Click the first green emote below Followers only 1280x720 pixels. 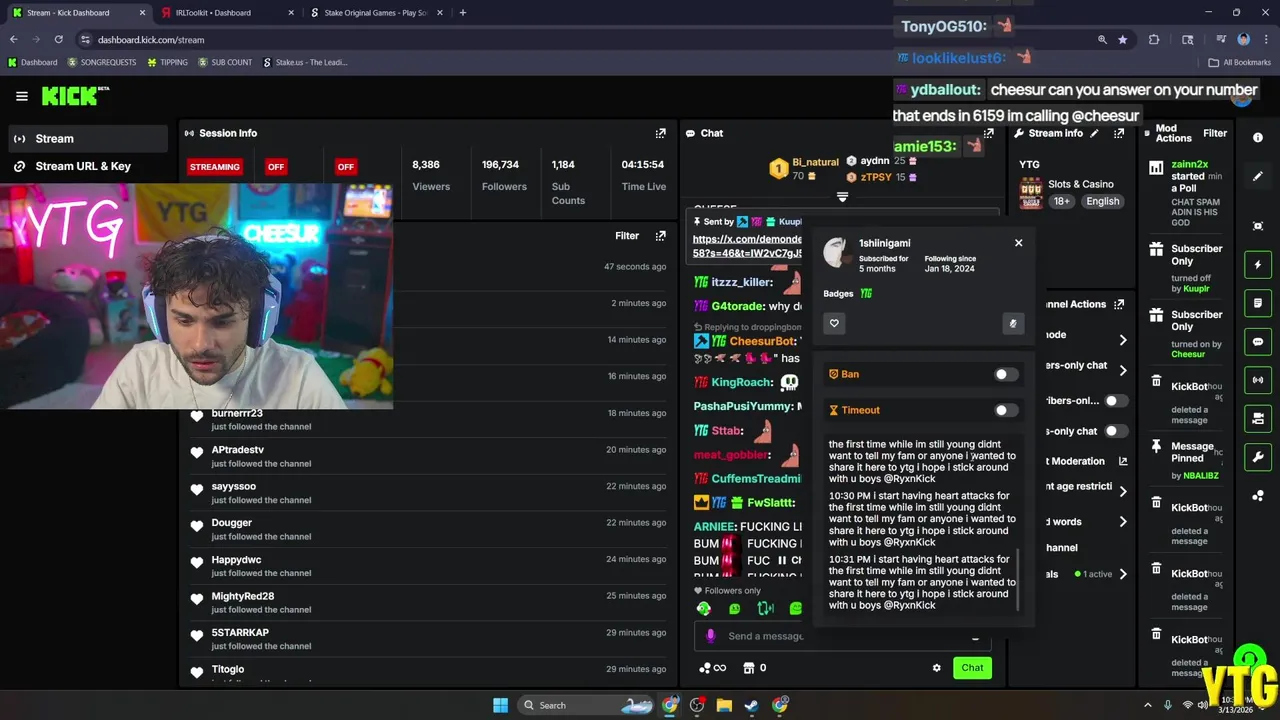pos(704,608)
